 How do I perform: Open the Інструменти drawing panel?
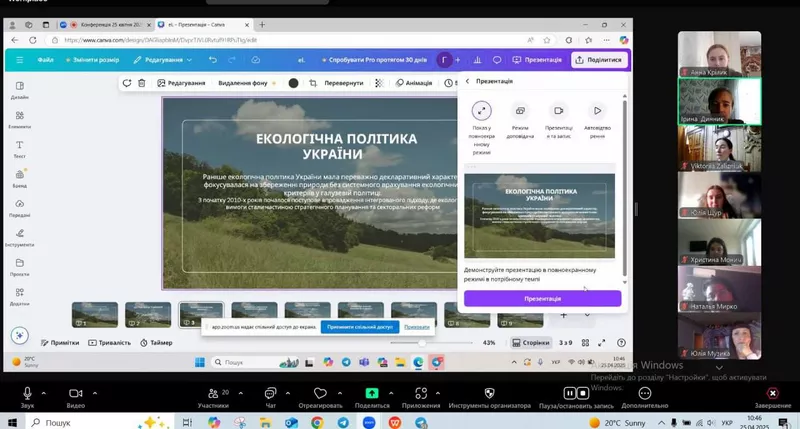point(19,238)
